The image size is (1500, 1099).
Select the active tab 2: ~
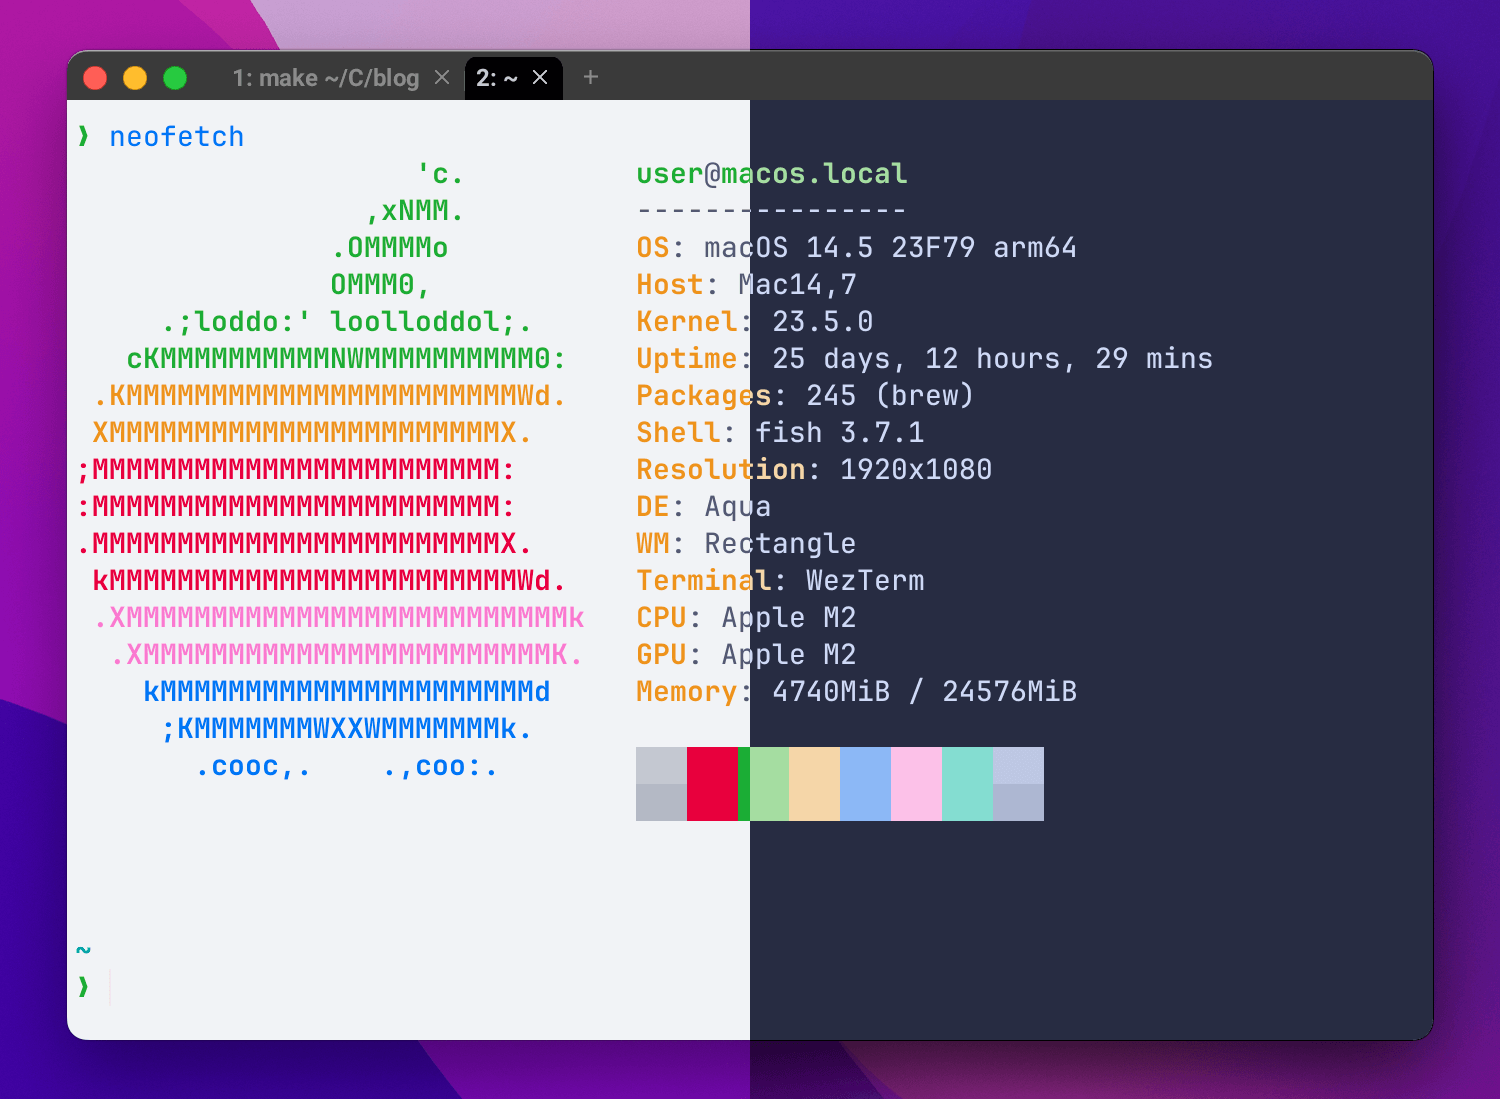497,78
